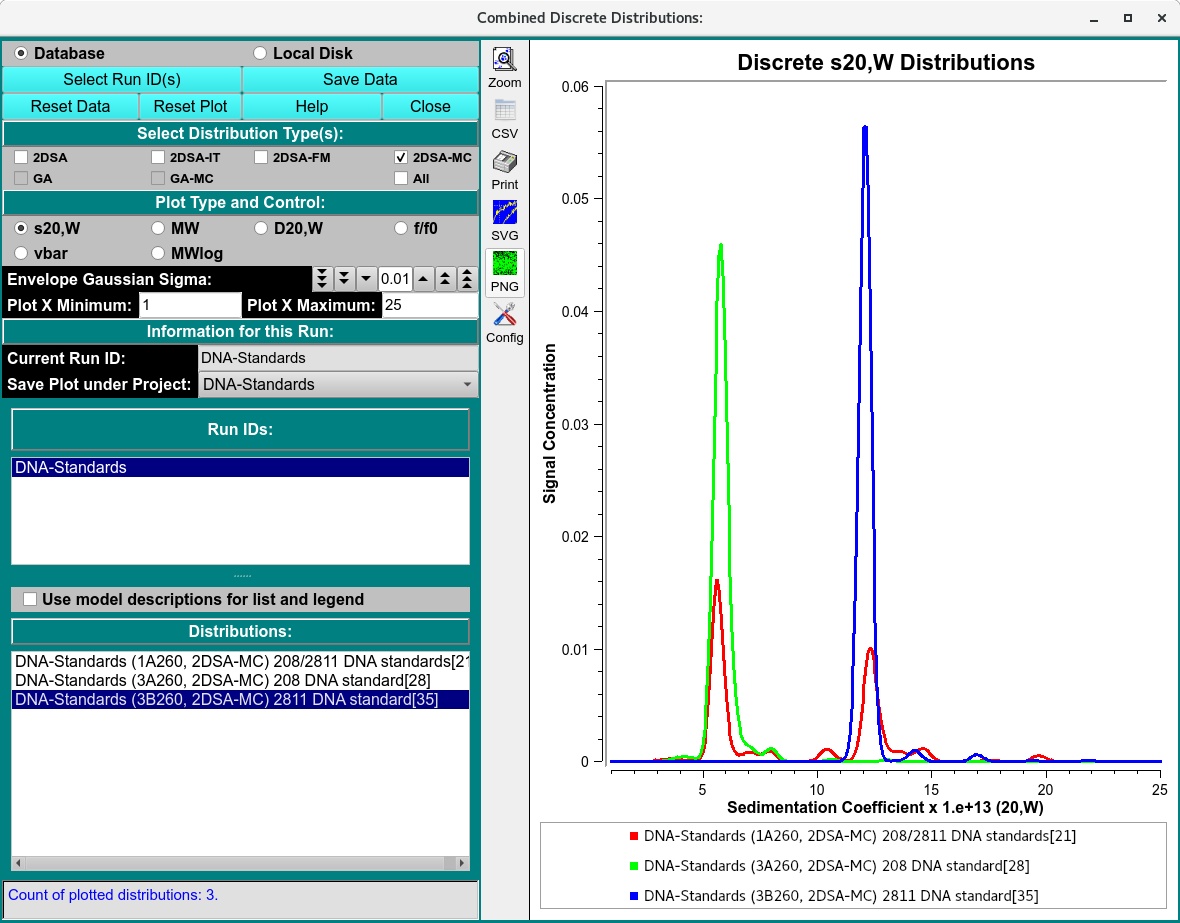Open the plot Config tool
This screenshot has width=1180, height=923.
point(505,322)
